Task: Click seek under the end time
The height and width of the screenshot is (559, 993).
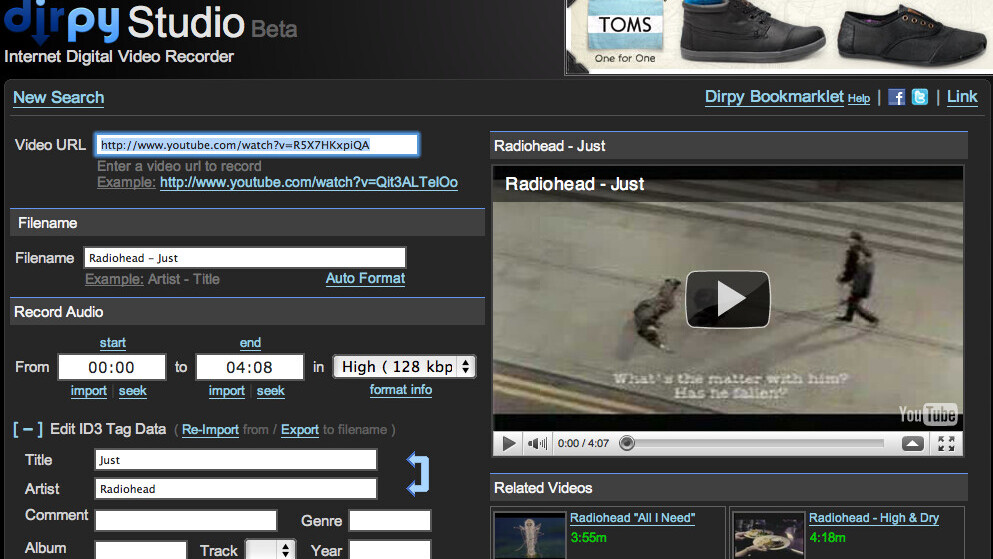Action: click(270, 391)
